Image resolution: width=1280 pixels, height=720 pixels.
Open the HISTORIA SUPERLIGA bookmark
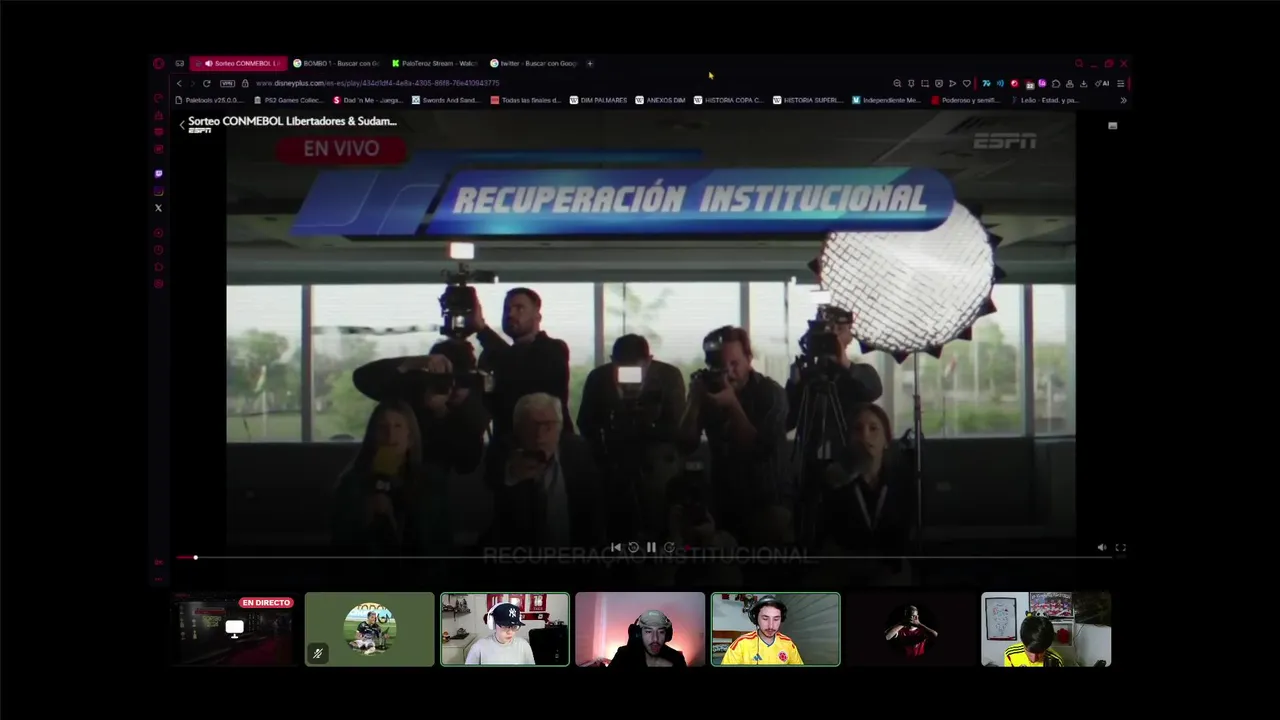(808, 100)
